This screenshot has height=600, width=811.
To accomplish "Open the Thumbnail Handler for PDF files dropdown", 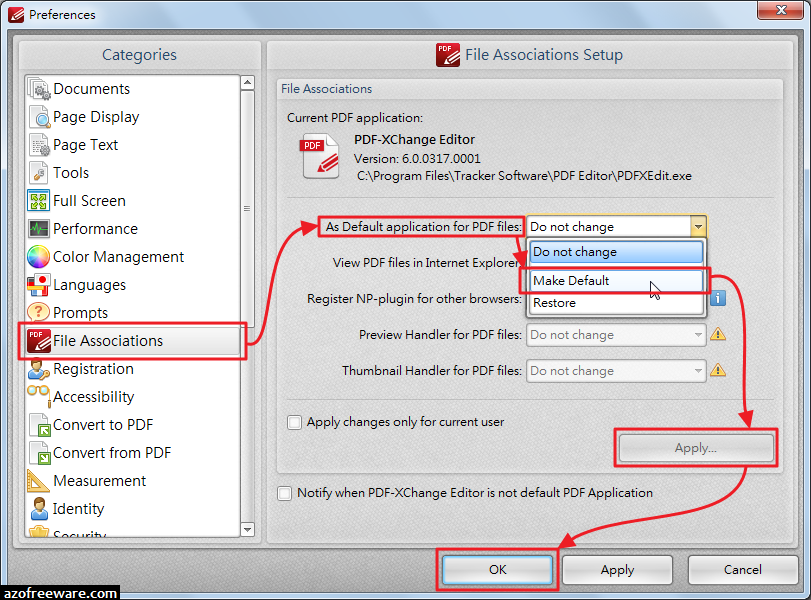I will [x=616, y=371].
